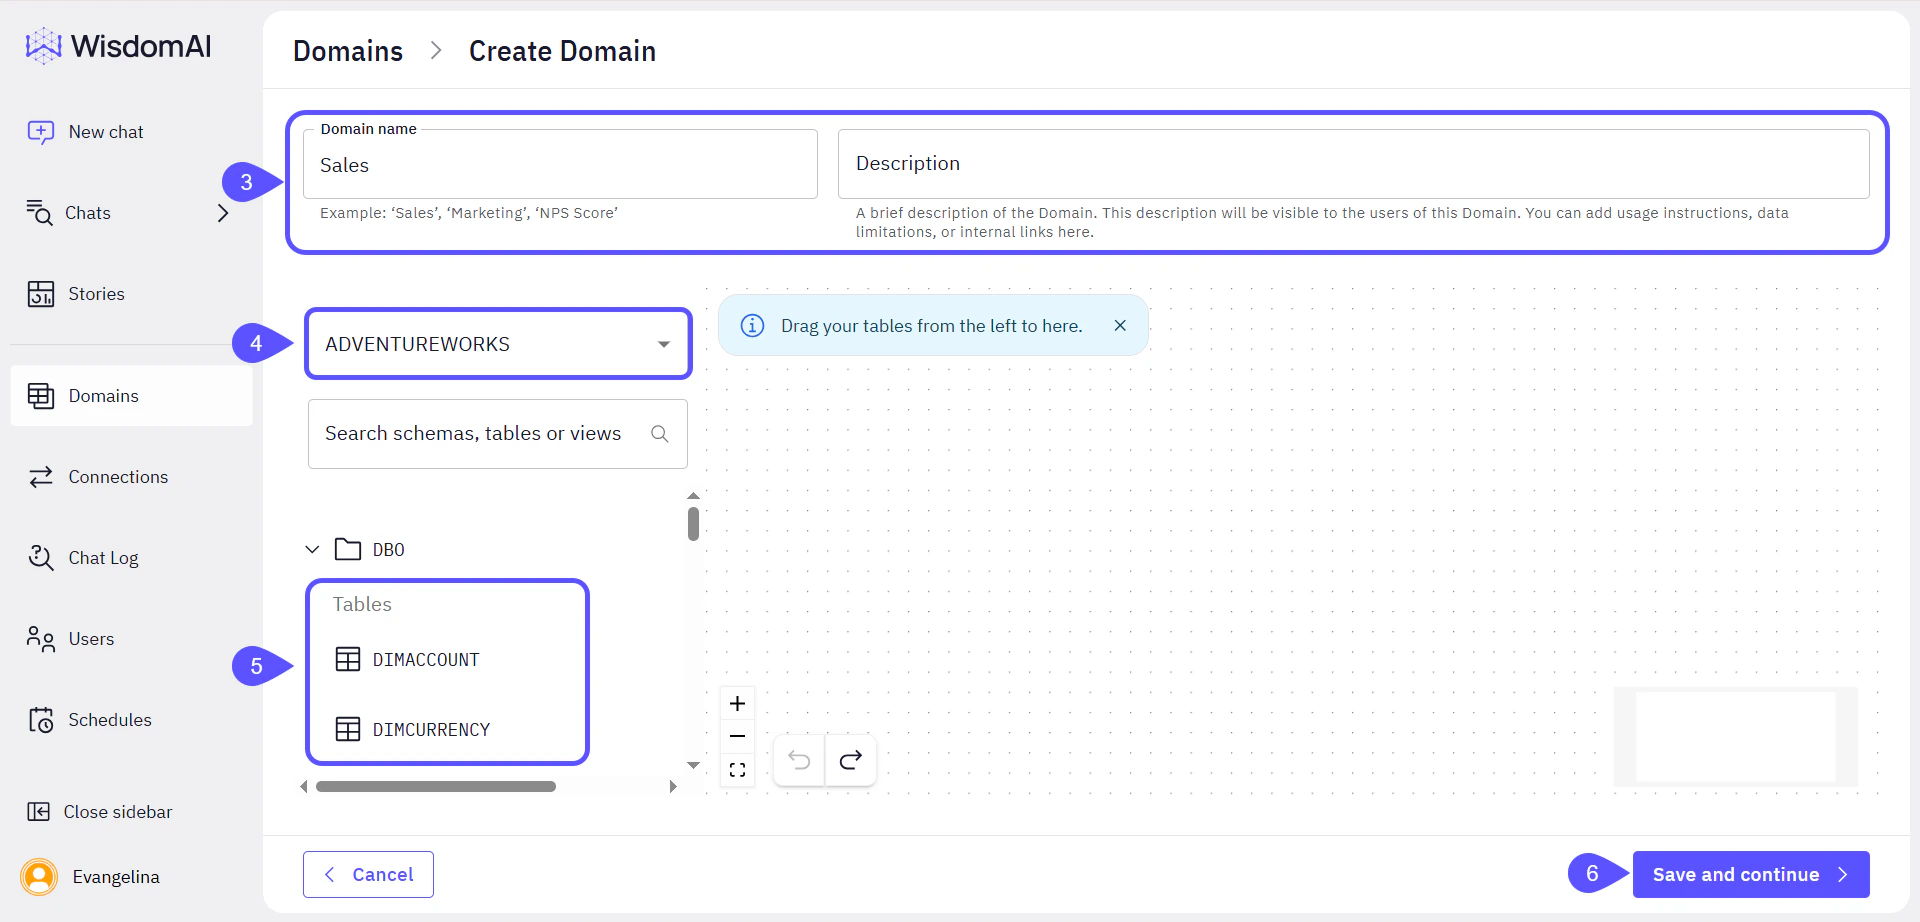This screenshot has height=922, width=1920.
Task: Open the Stories panel
Action: (96, 293)
